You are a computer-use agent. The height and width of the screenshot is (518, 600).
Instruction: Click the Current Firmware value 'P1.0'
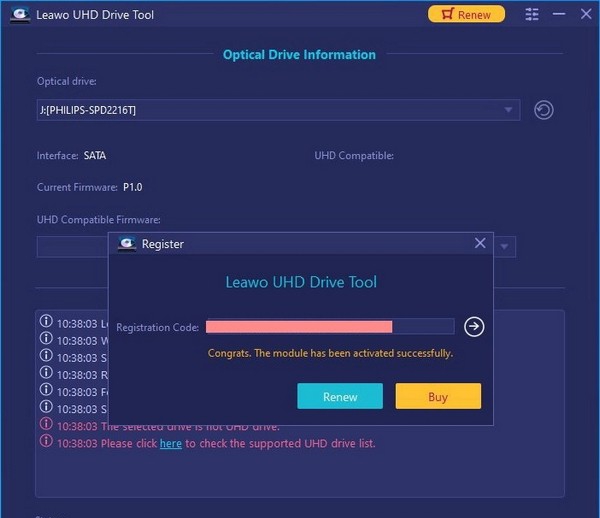(132, 187)
